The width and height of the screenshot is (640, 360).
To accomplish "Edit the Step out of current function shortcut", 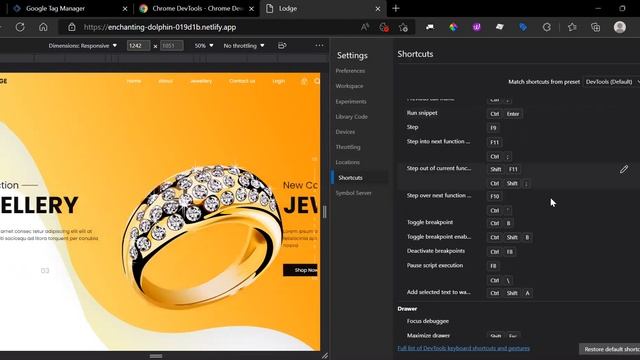I will (x=624, y=169).
